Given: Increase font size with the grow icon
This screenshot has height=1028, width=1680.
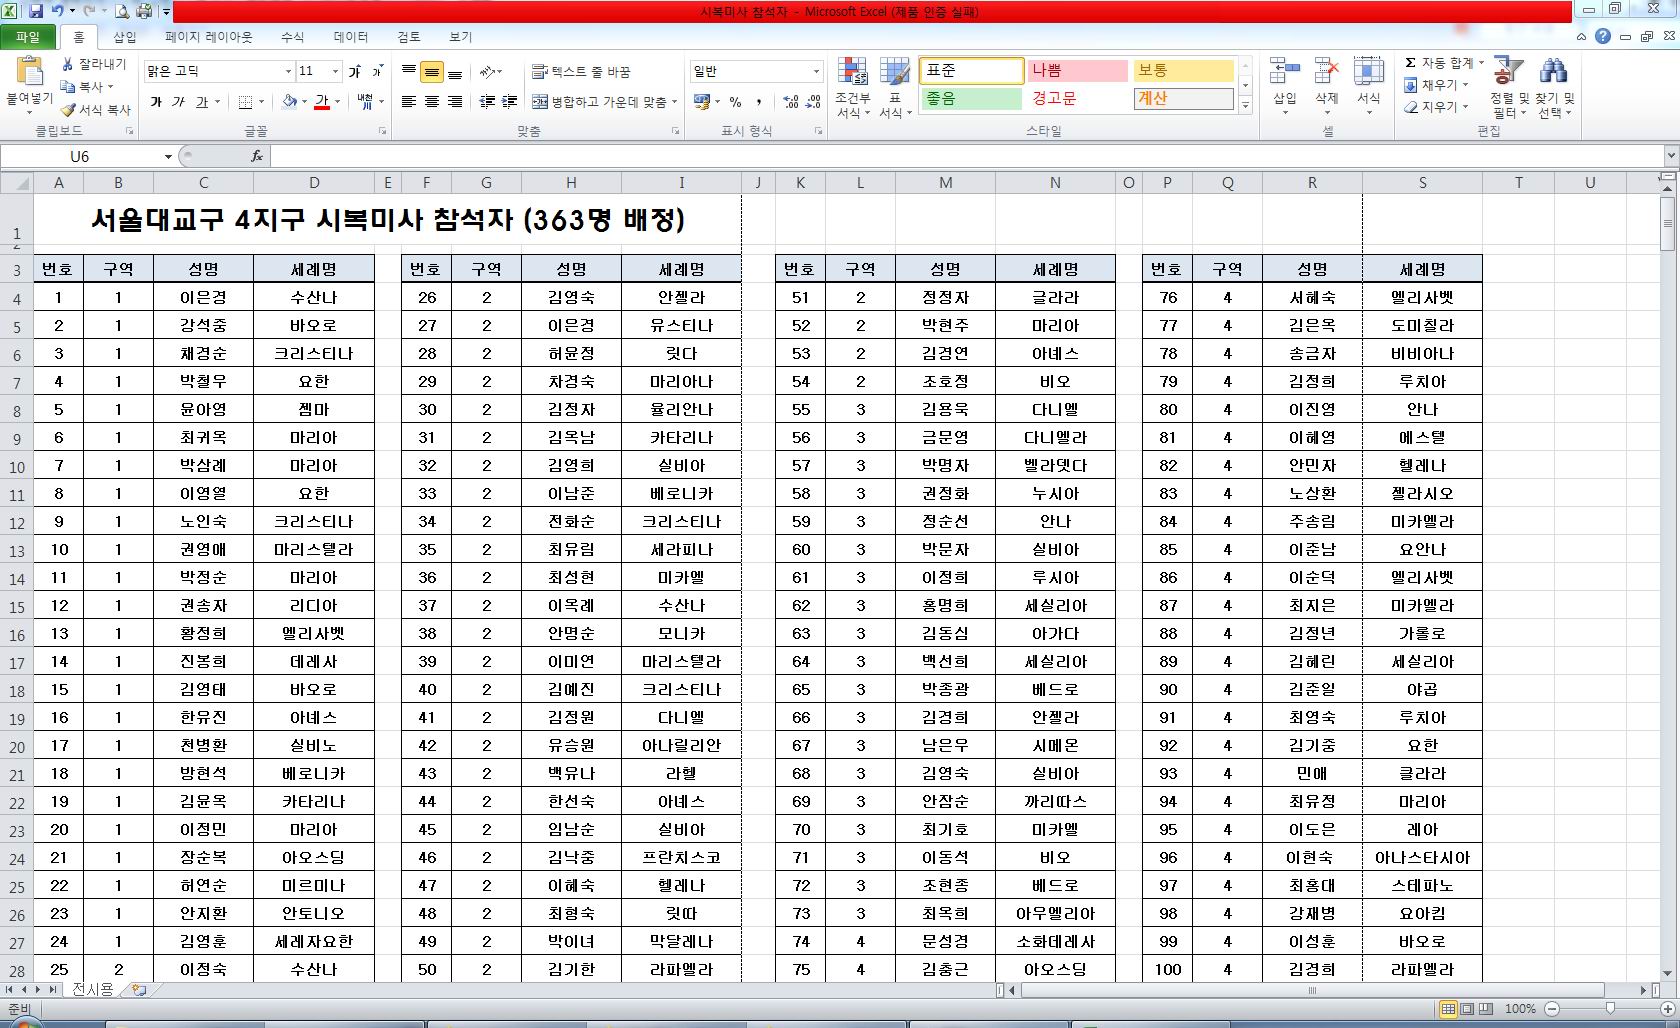Looking at the screenshot, I should pyautogui.click(x=354, y=71).
